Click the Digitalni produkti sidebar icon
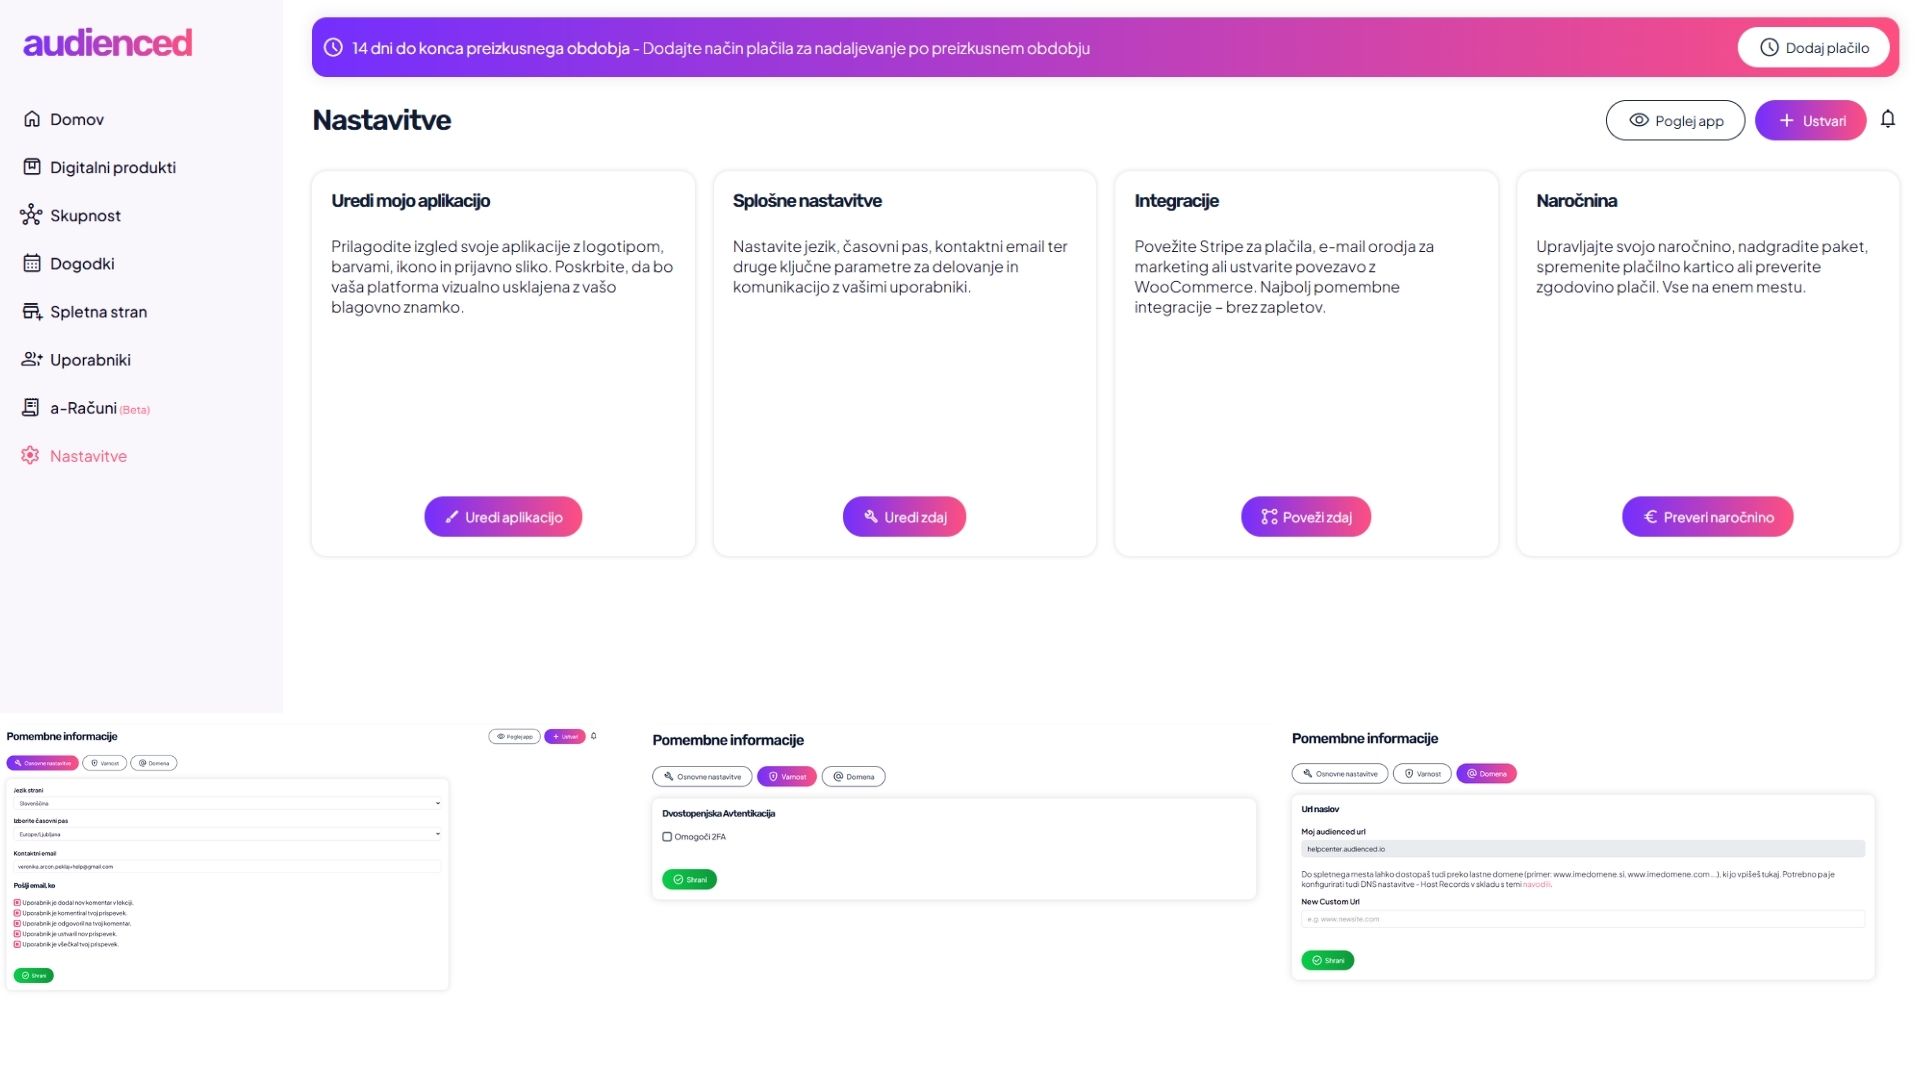 [32, 167]
